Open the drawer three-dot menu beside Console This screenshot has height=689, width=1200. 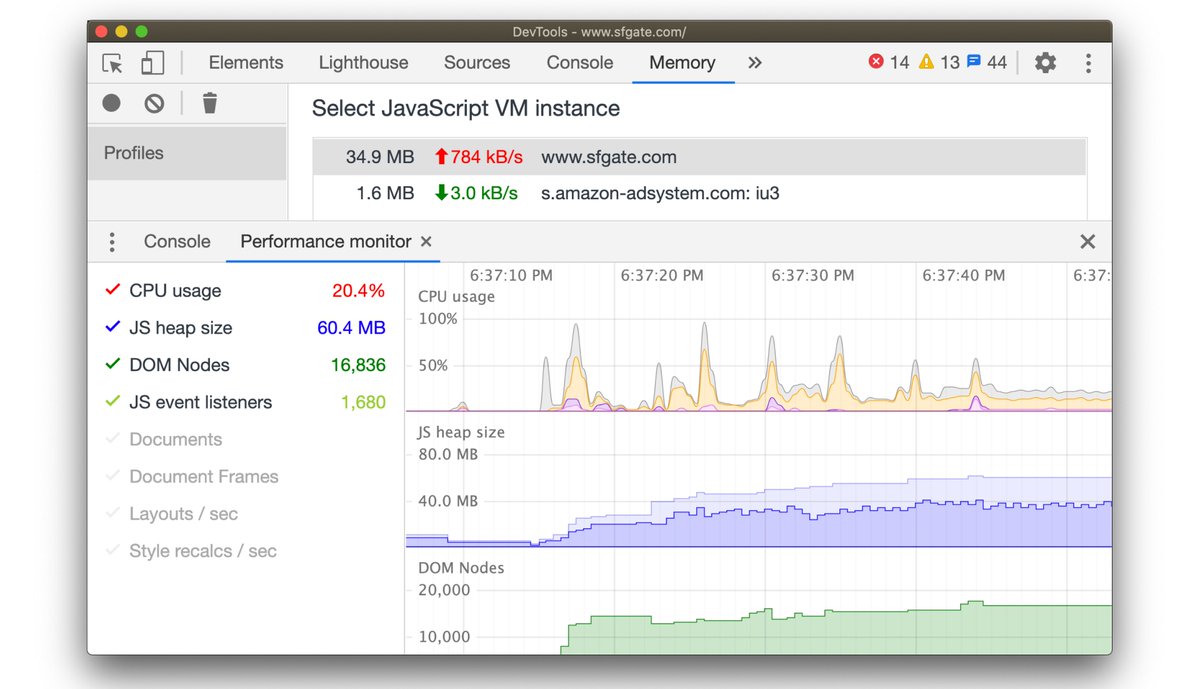click(112, 242)
